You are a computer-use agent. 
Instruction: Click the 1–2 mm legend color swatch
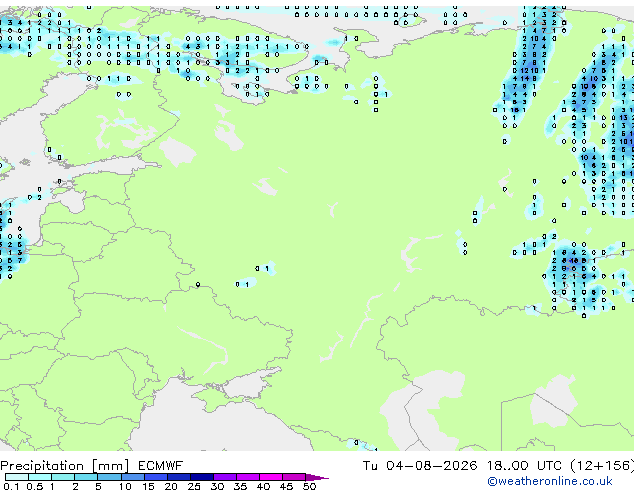63,477
